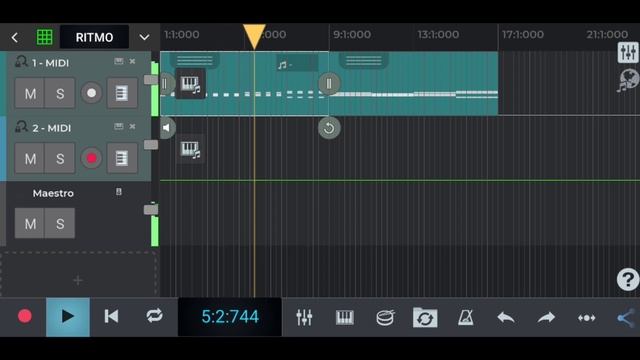Arm recording on track 1 - MIDI
The width and height of the screenshot is (640, 360).
[91, 93]
